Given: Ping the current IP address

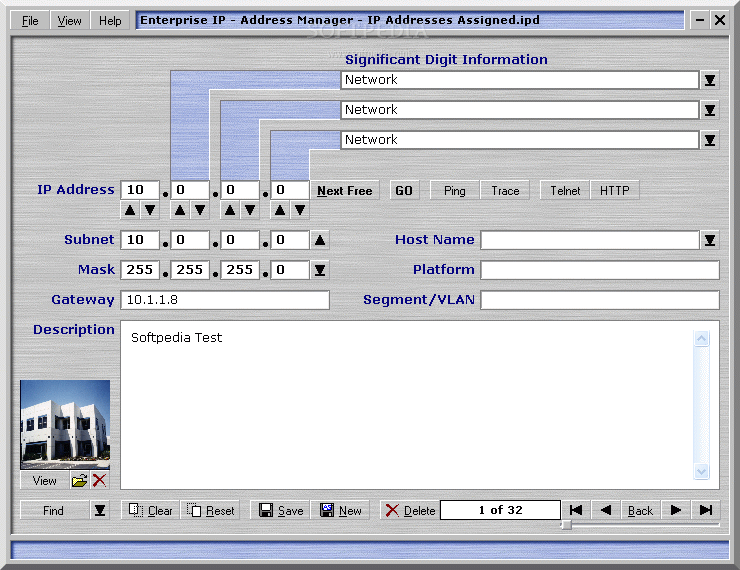Looking at the screenshot, I should tap(455, 191).
